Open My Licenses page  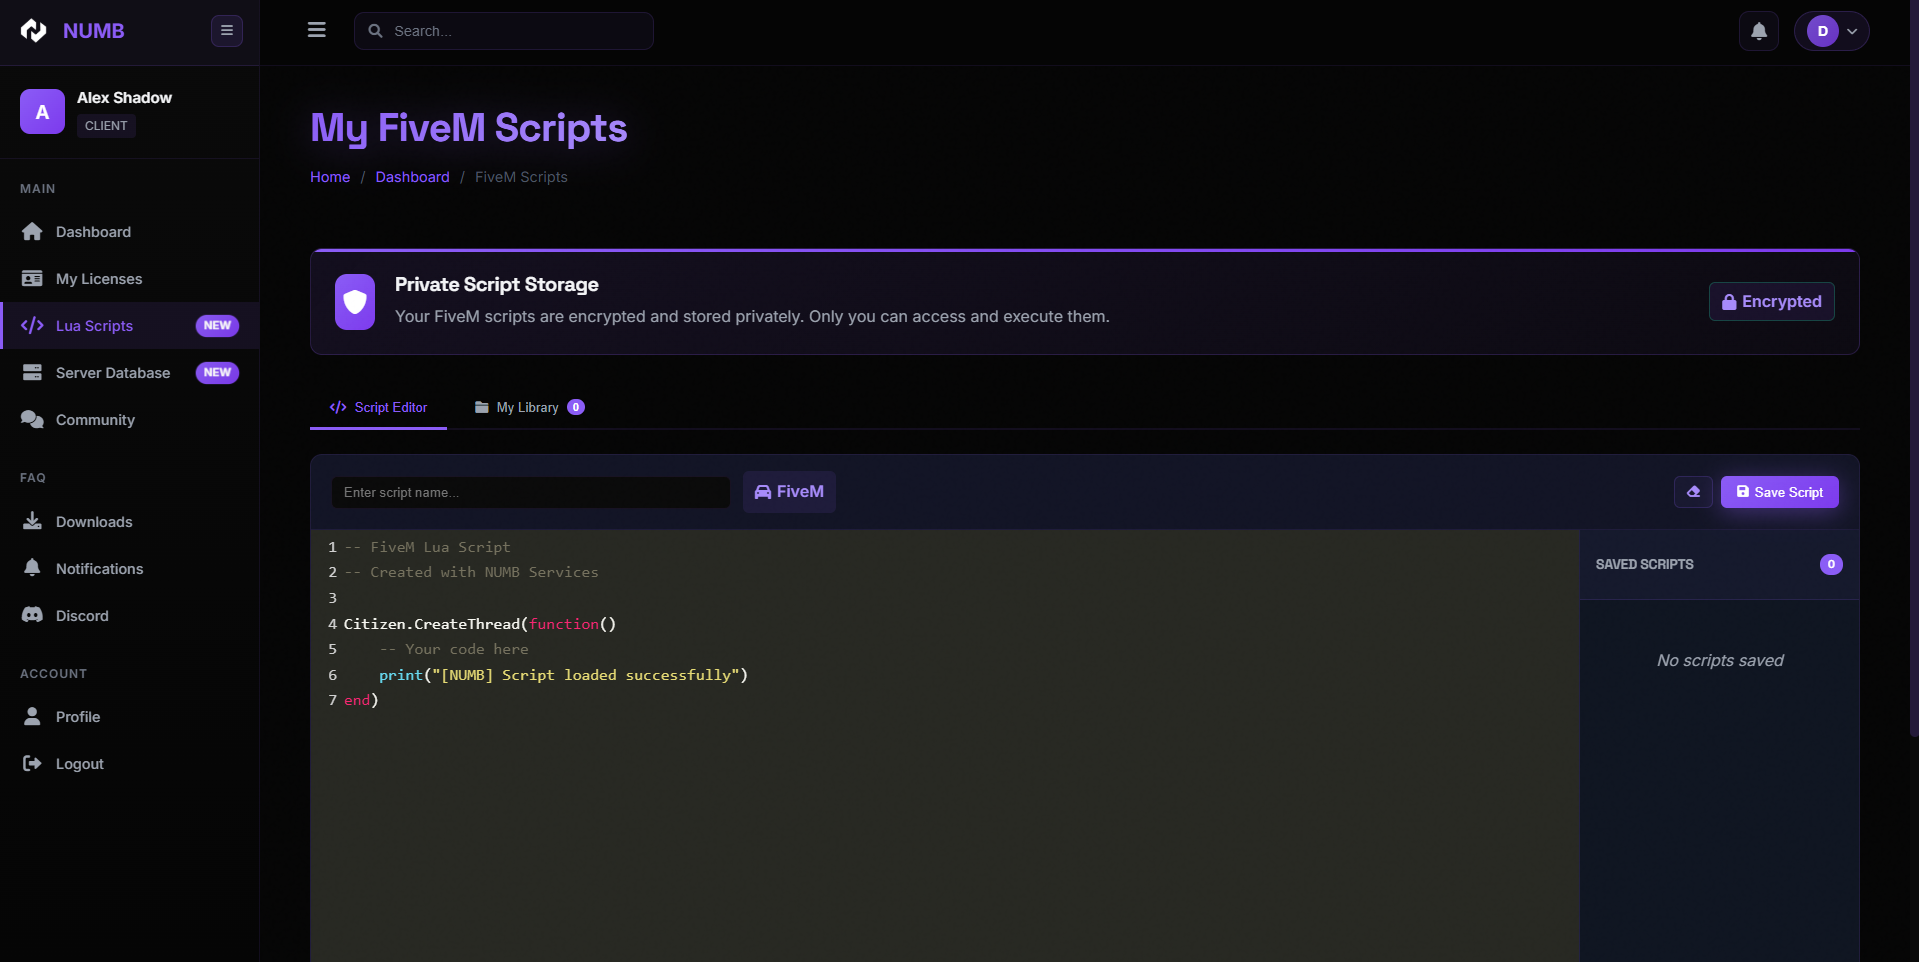130,279
